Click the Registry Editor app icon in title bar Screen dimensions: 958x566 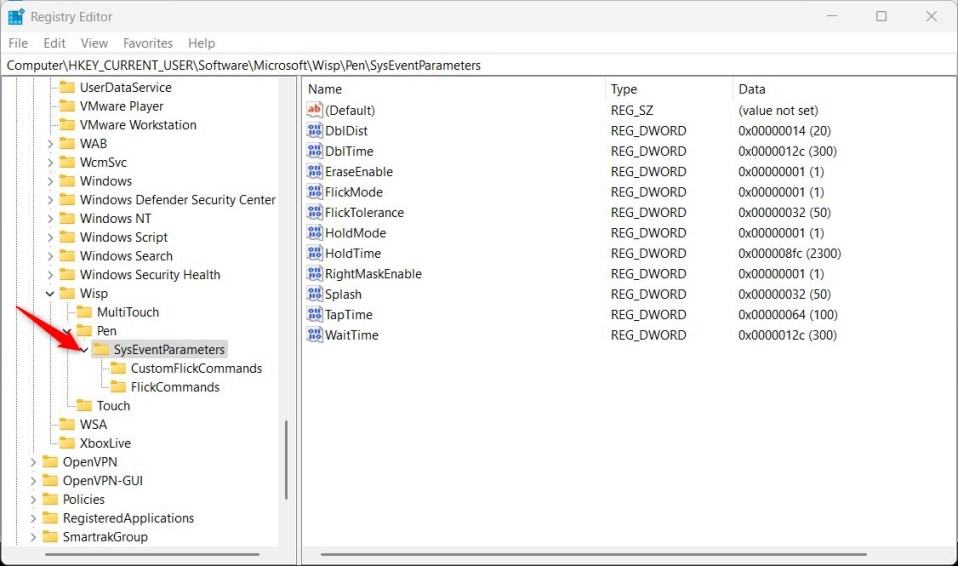pos(16,17)
